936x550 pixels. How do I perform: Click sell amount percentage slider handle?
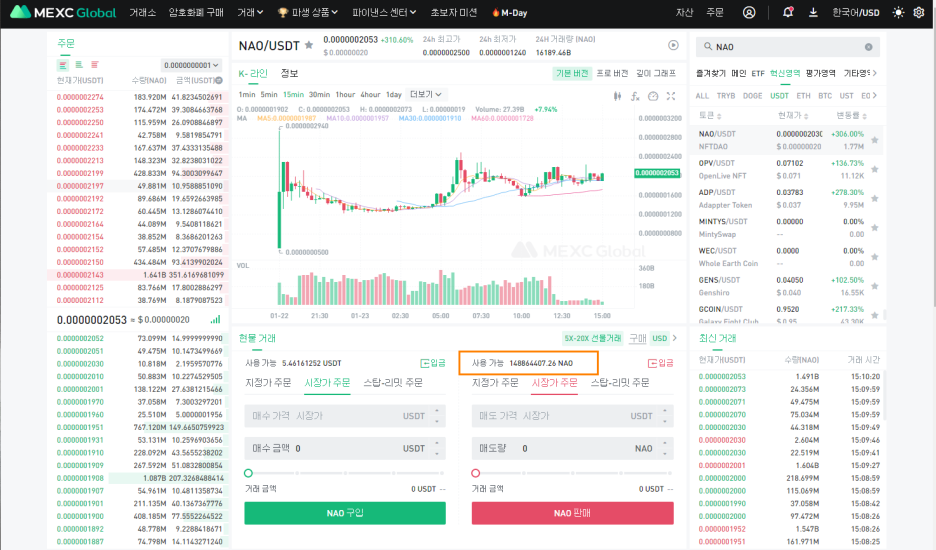[x=476, y=473]
